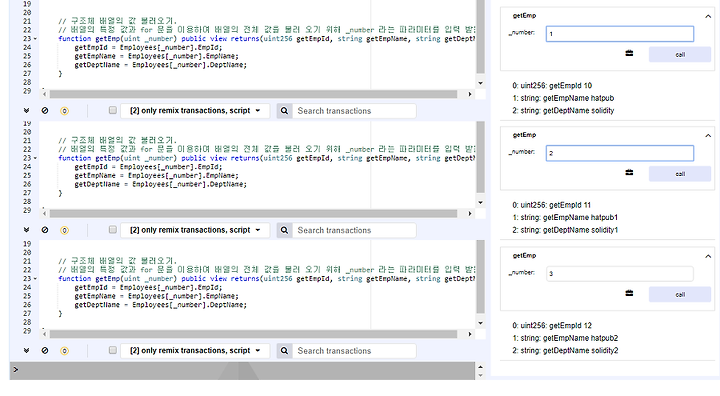
Task: Collapse getEmp panel showing _number 2
Action: tap(708, 136)
